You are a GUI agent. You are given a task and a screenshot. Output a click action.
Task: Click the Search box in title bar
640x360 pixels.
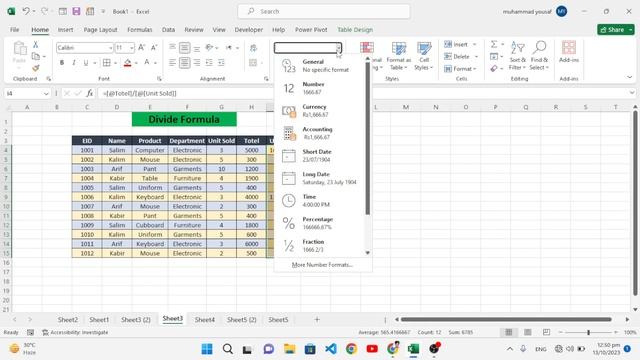coord(324,11)
